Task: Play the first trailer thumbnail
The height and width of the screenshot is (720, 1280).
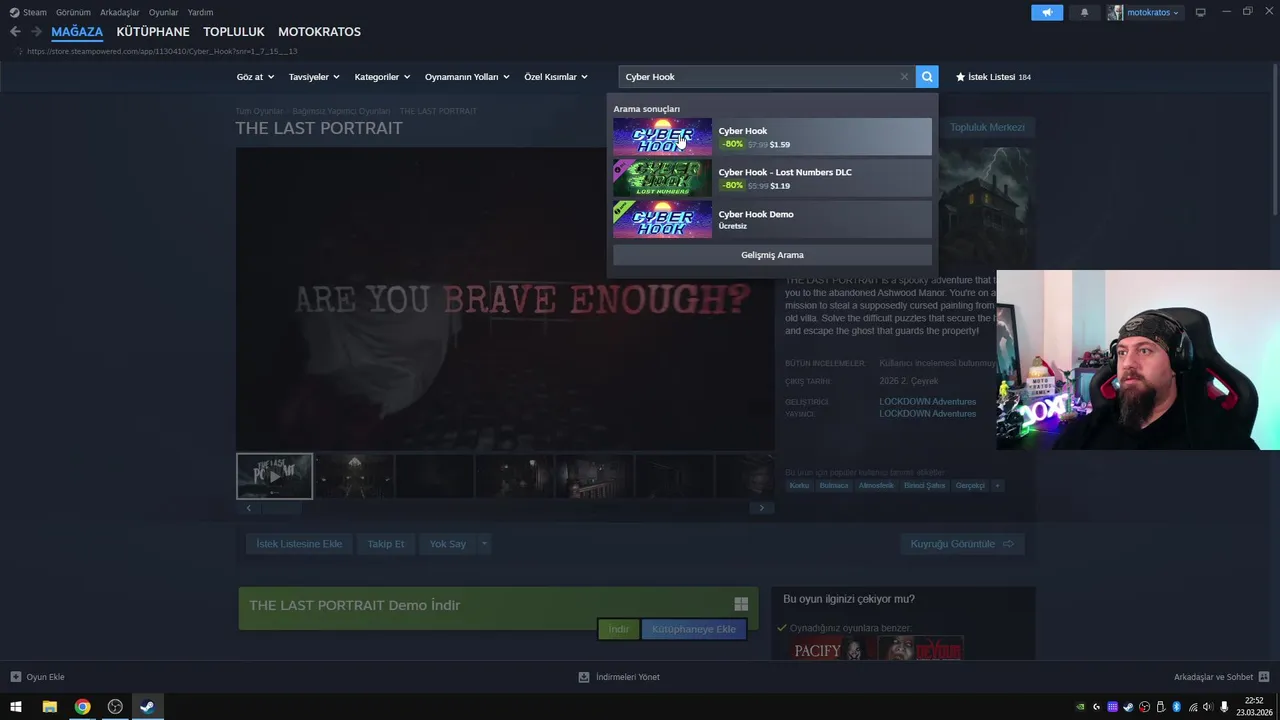Action: [x=274, y=476]
